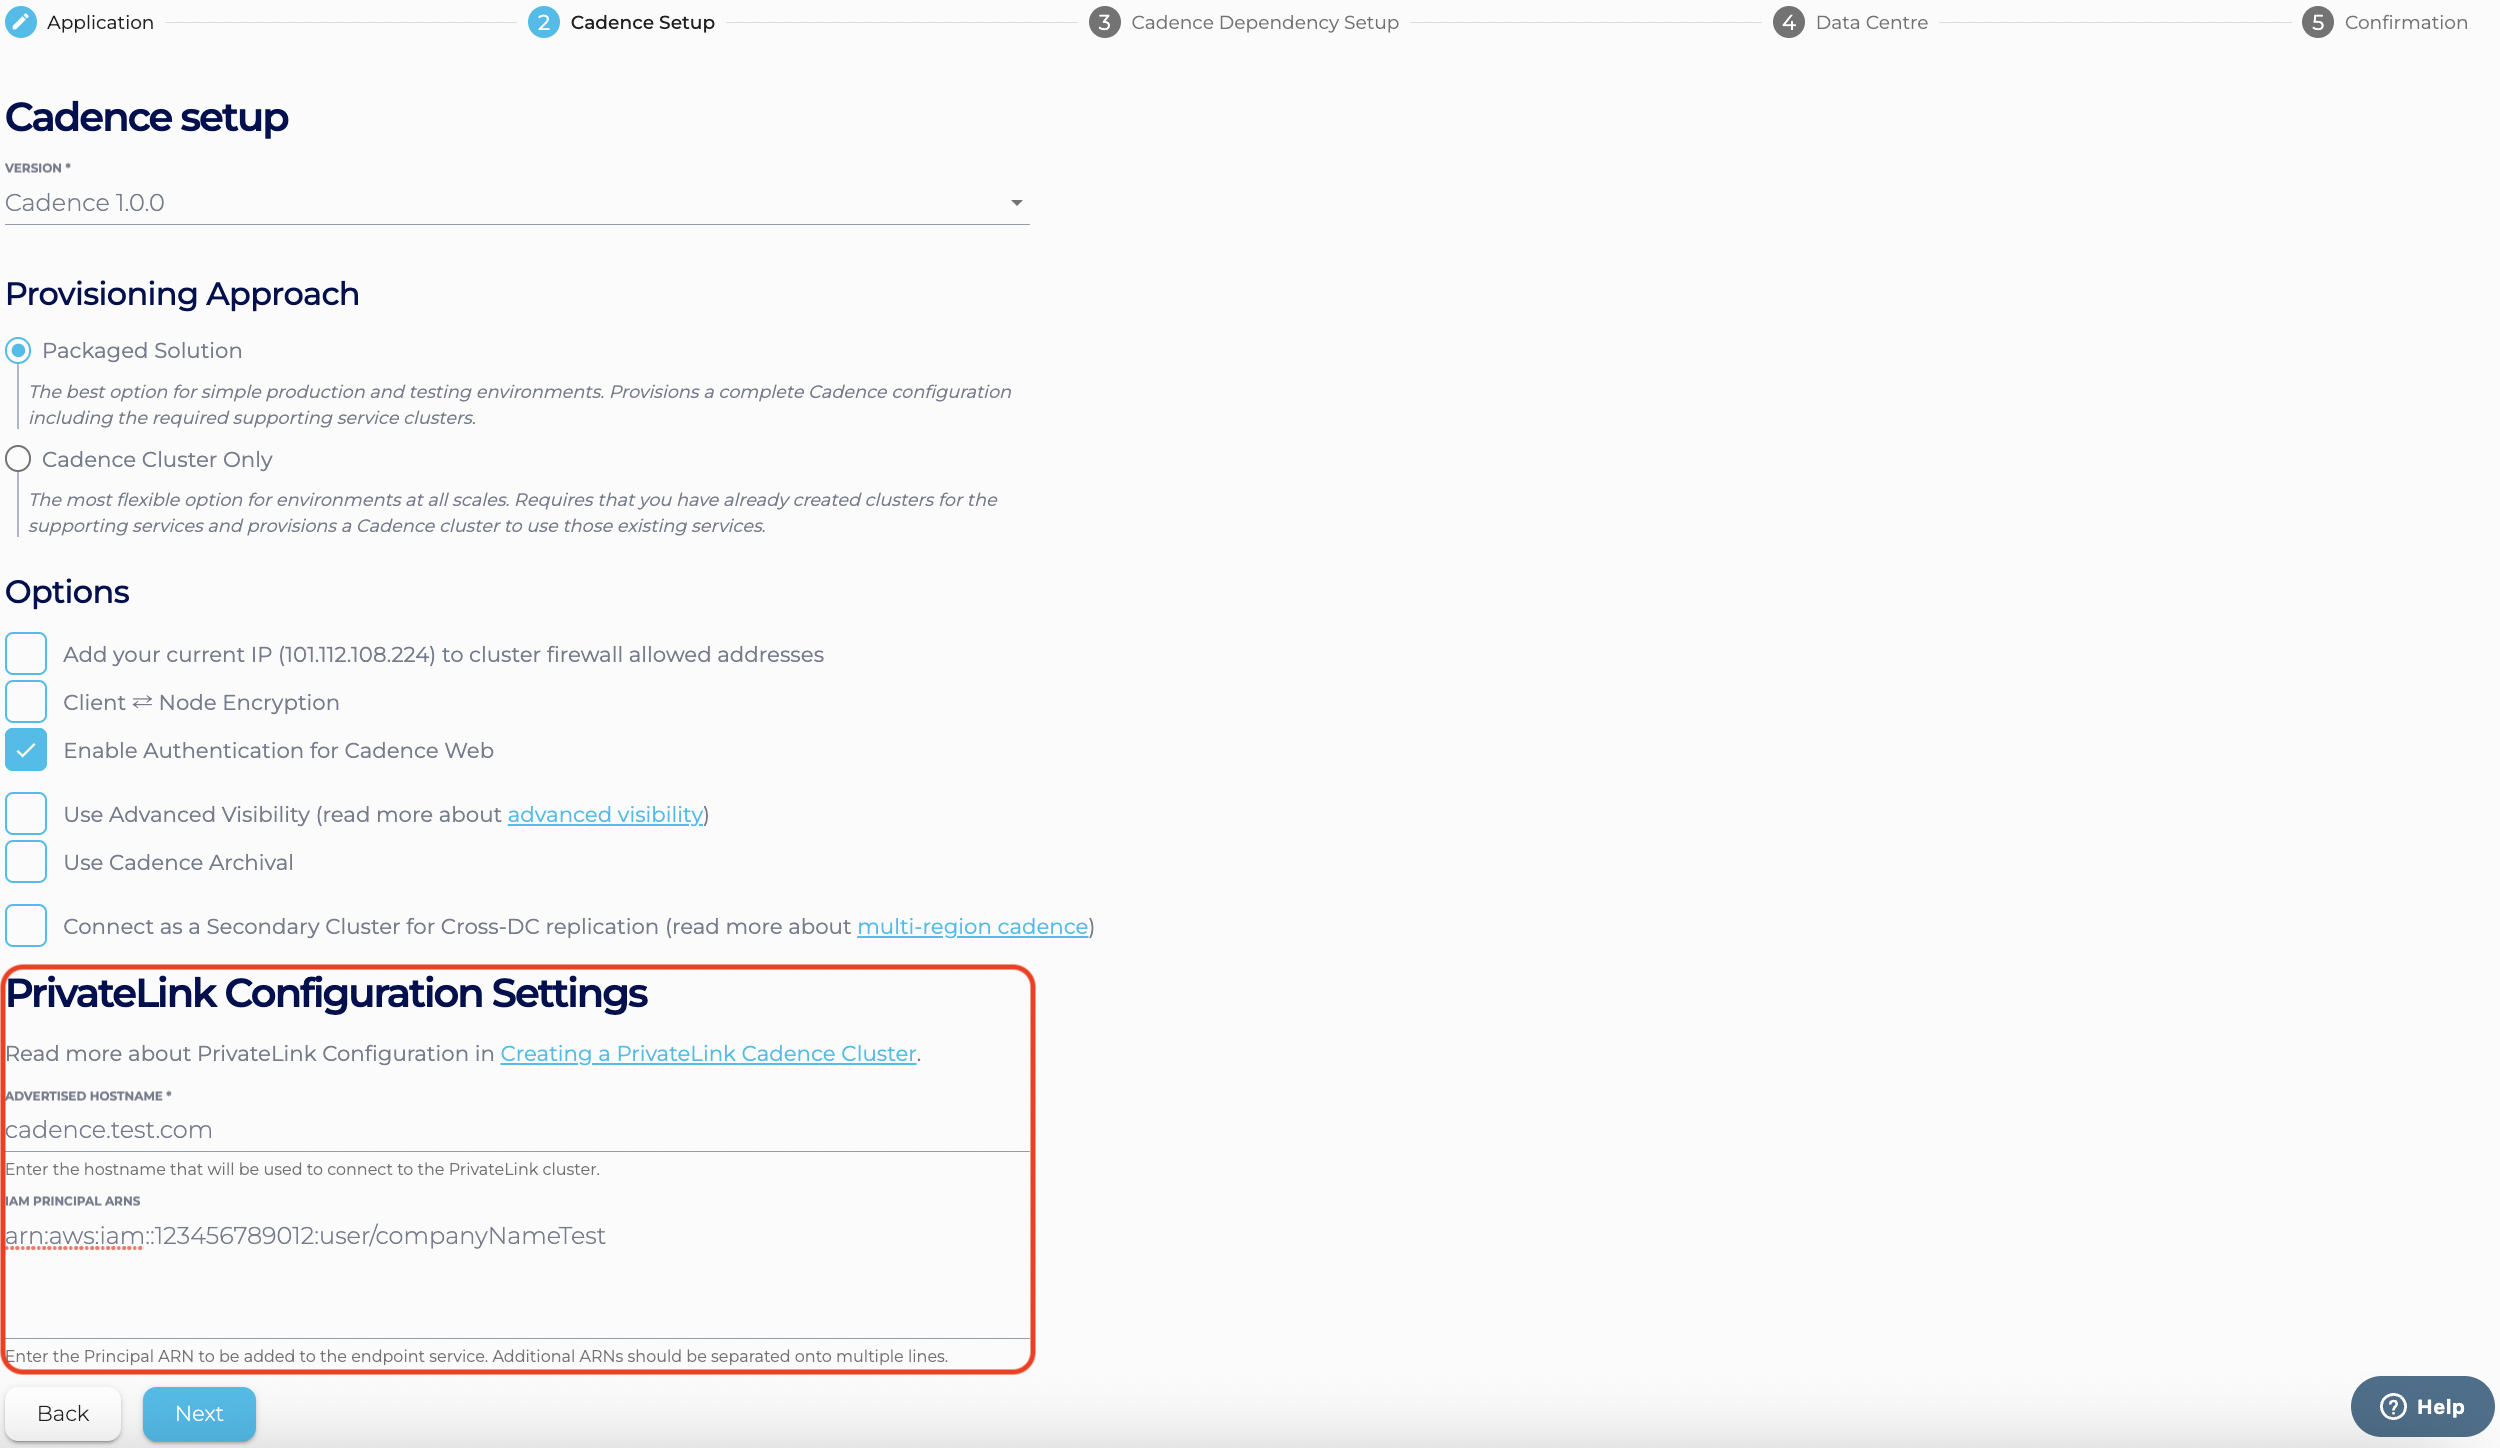
Task: Click the step 3 circle icon
Action: (1104, 22)
